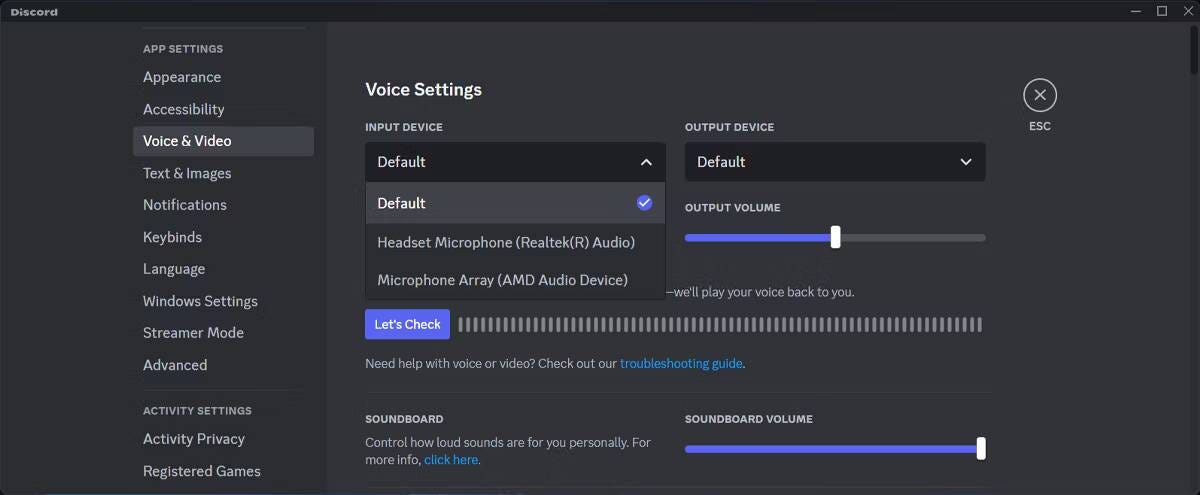This screenshot has width=1200, height=495.
Task: Open the troubleshooting guide link
Action: click(x=681, y=364)
